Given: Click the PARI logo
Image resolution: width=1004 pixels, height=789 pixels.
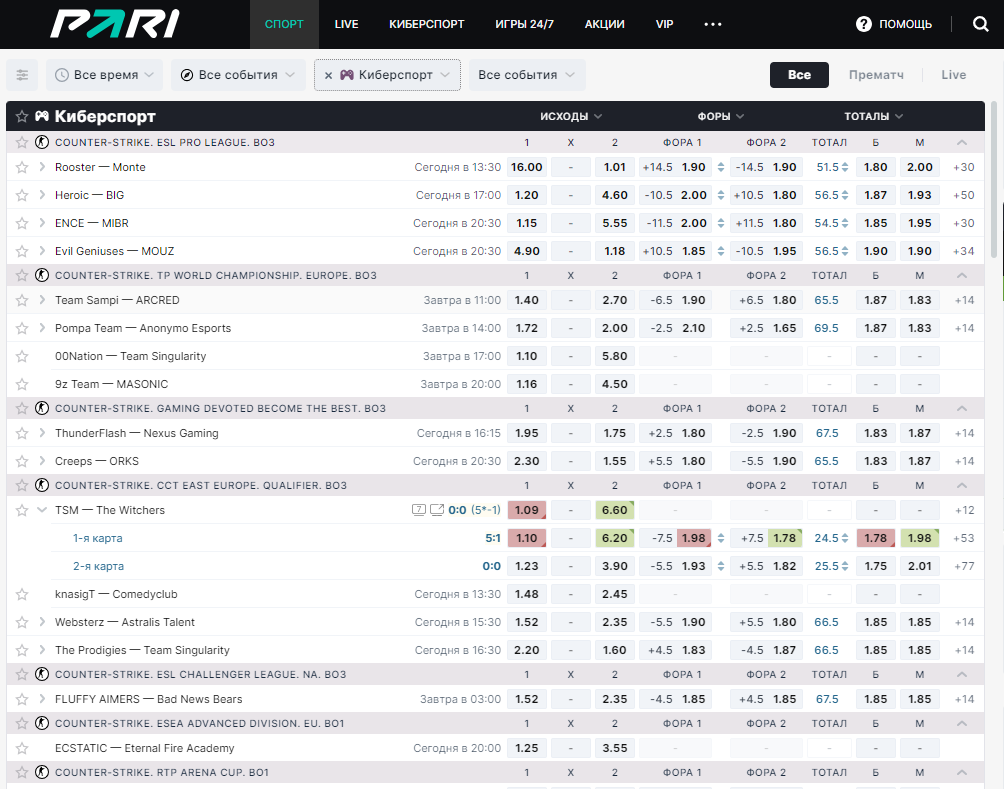Looking at the screenshot, I should [x=115, y=24].
